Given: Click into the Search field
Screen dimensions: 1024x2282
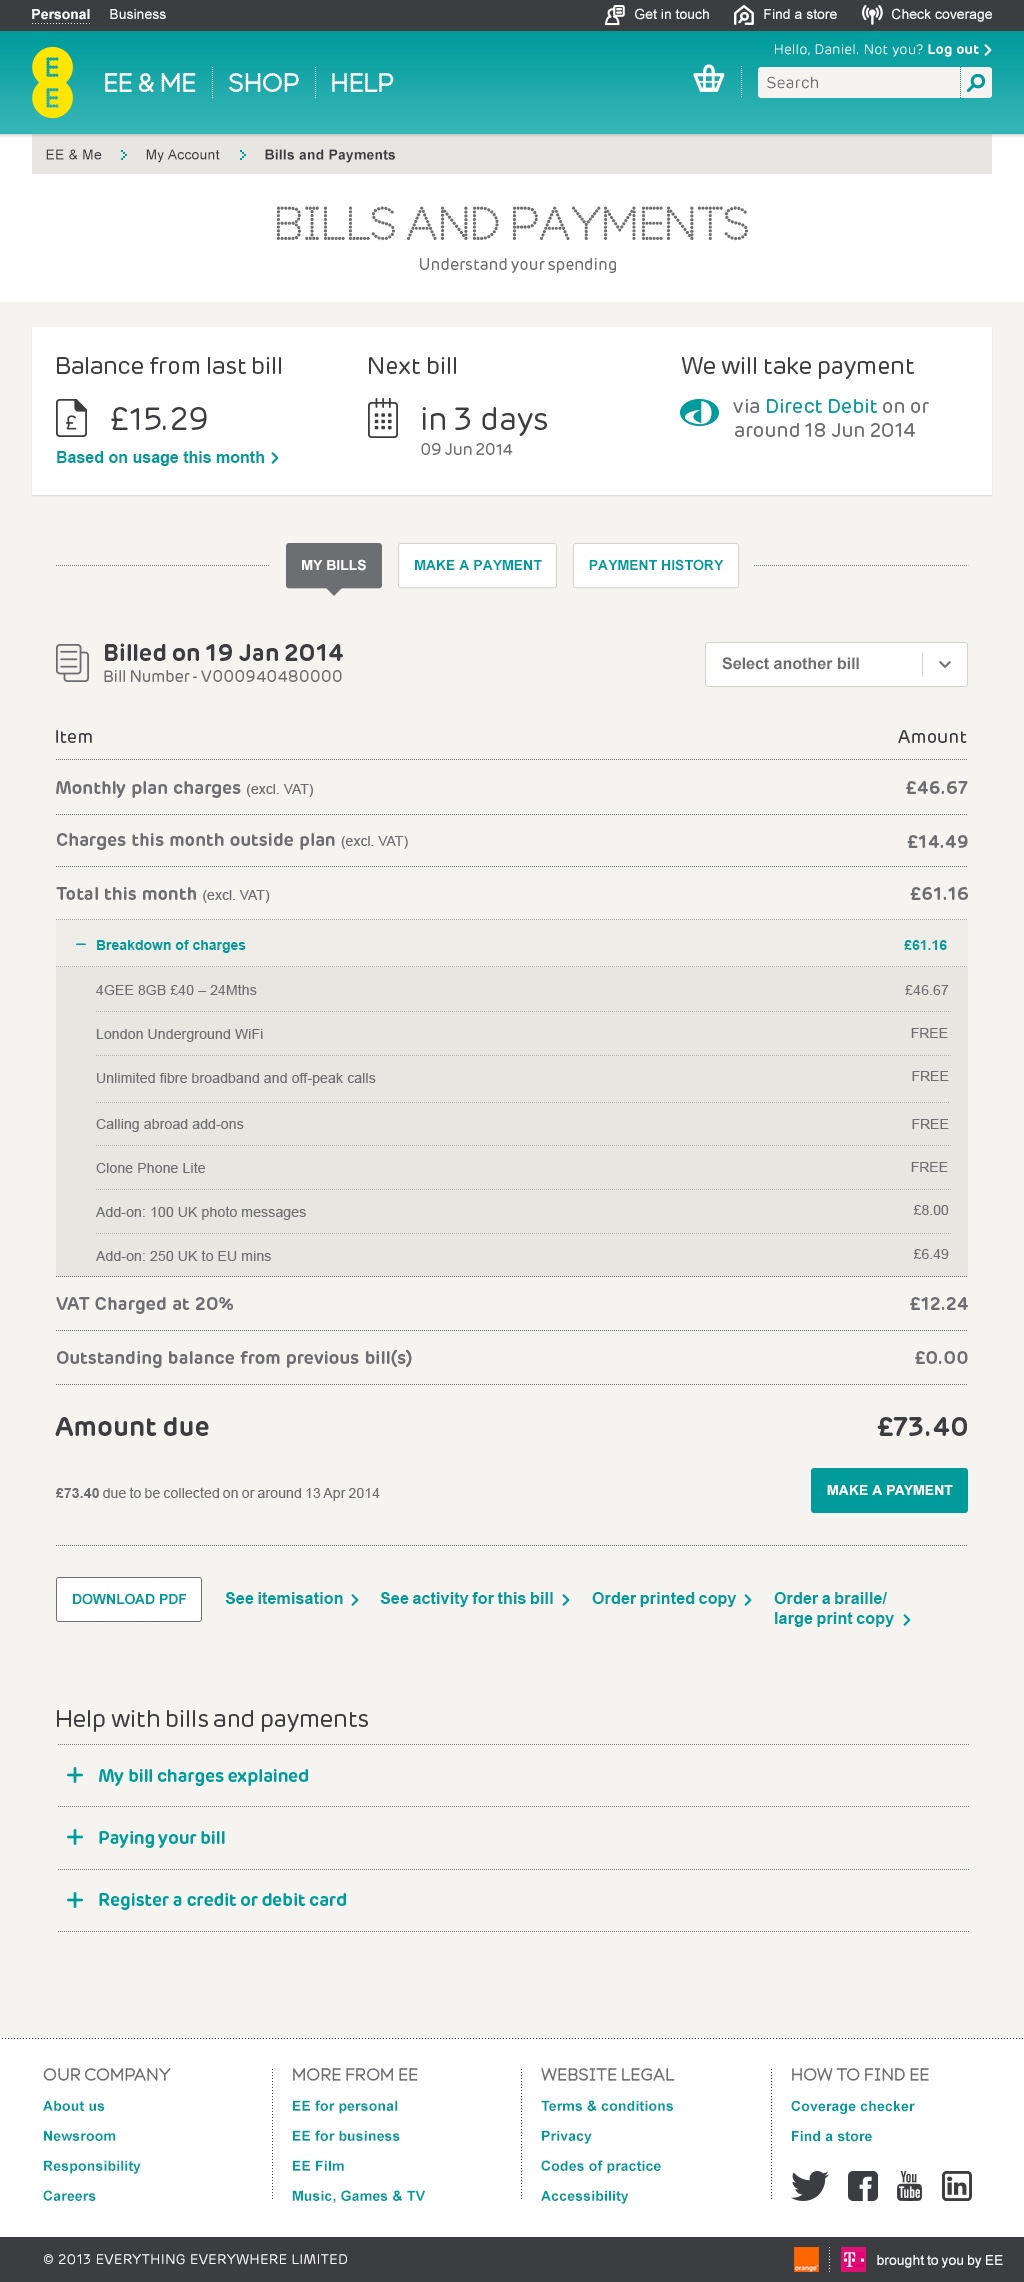Looking at the screenshot, I should 859,83.
